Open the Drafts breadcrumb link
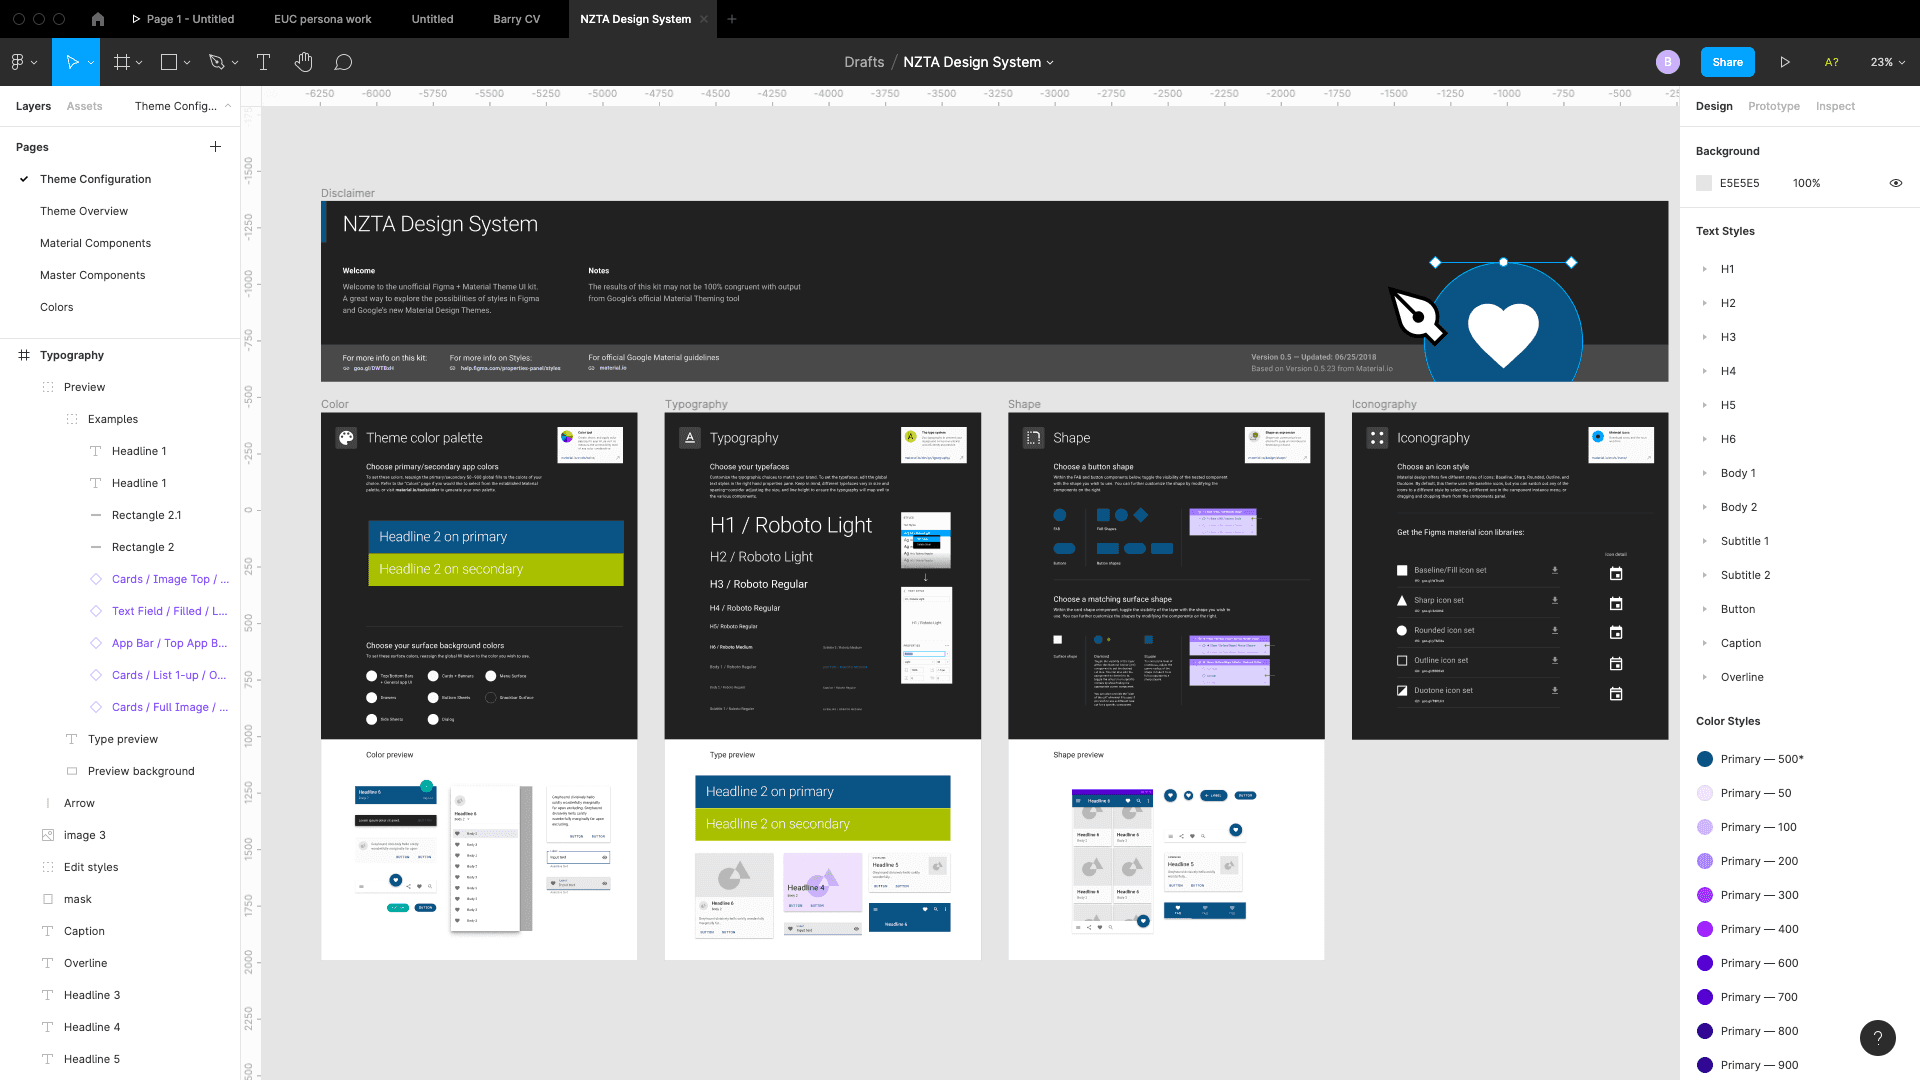The image size is (1920, 1080). (x=864, y=62)
